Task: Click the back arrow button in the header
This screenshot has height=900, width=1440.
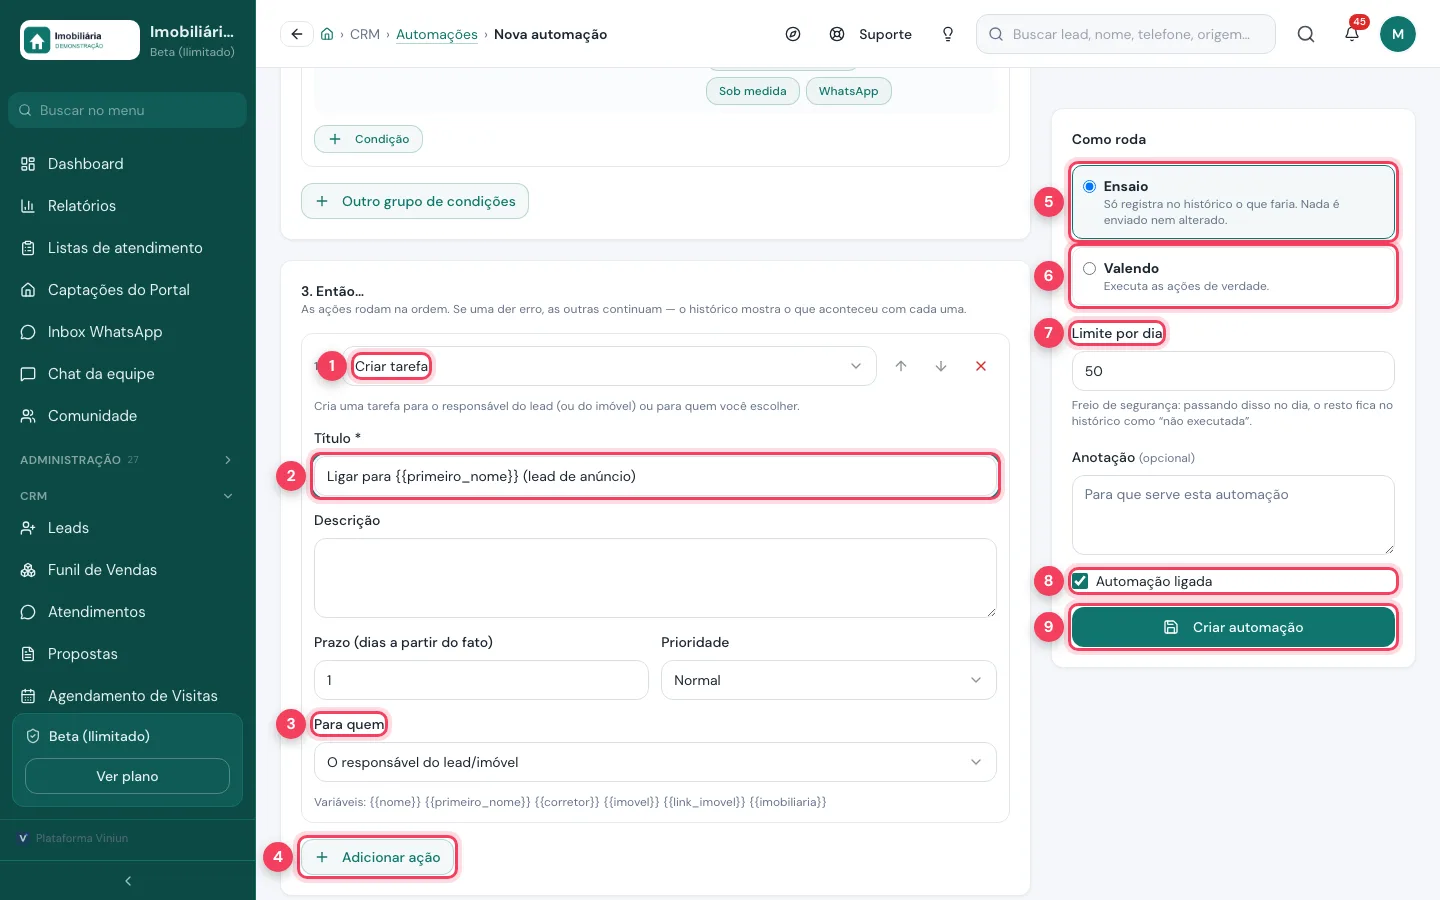Action: click(x=297, y=34)
